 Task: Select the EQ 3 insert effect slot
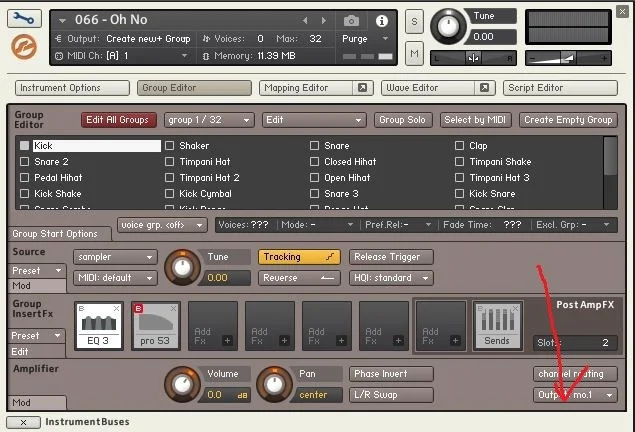[99, 326]
